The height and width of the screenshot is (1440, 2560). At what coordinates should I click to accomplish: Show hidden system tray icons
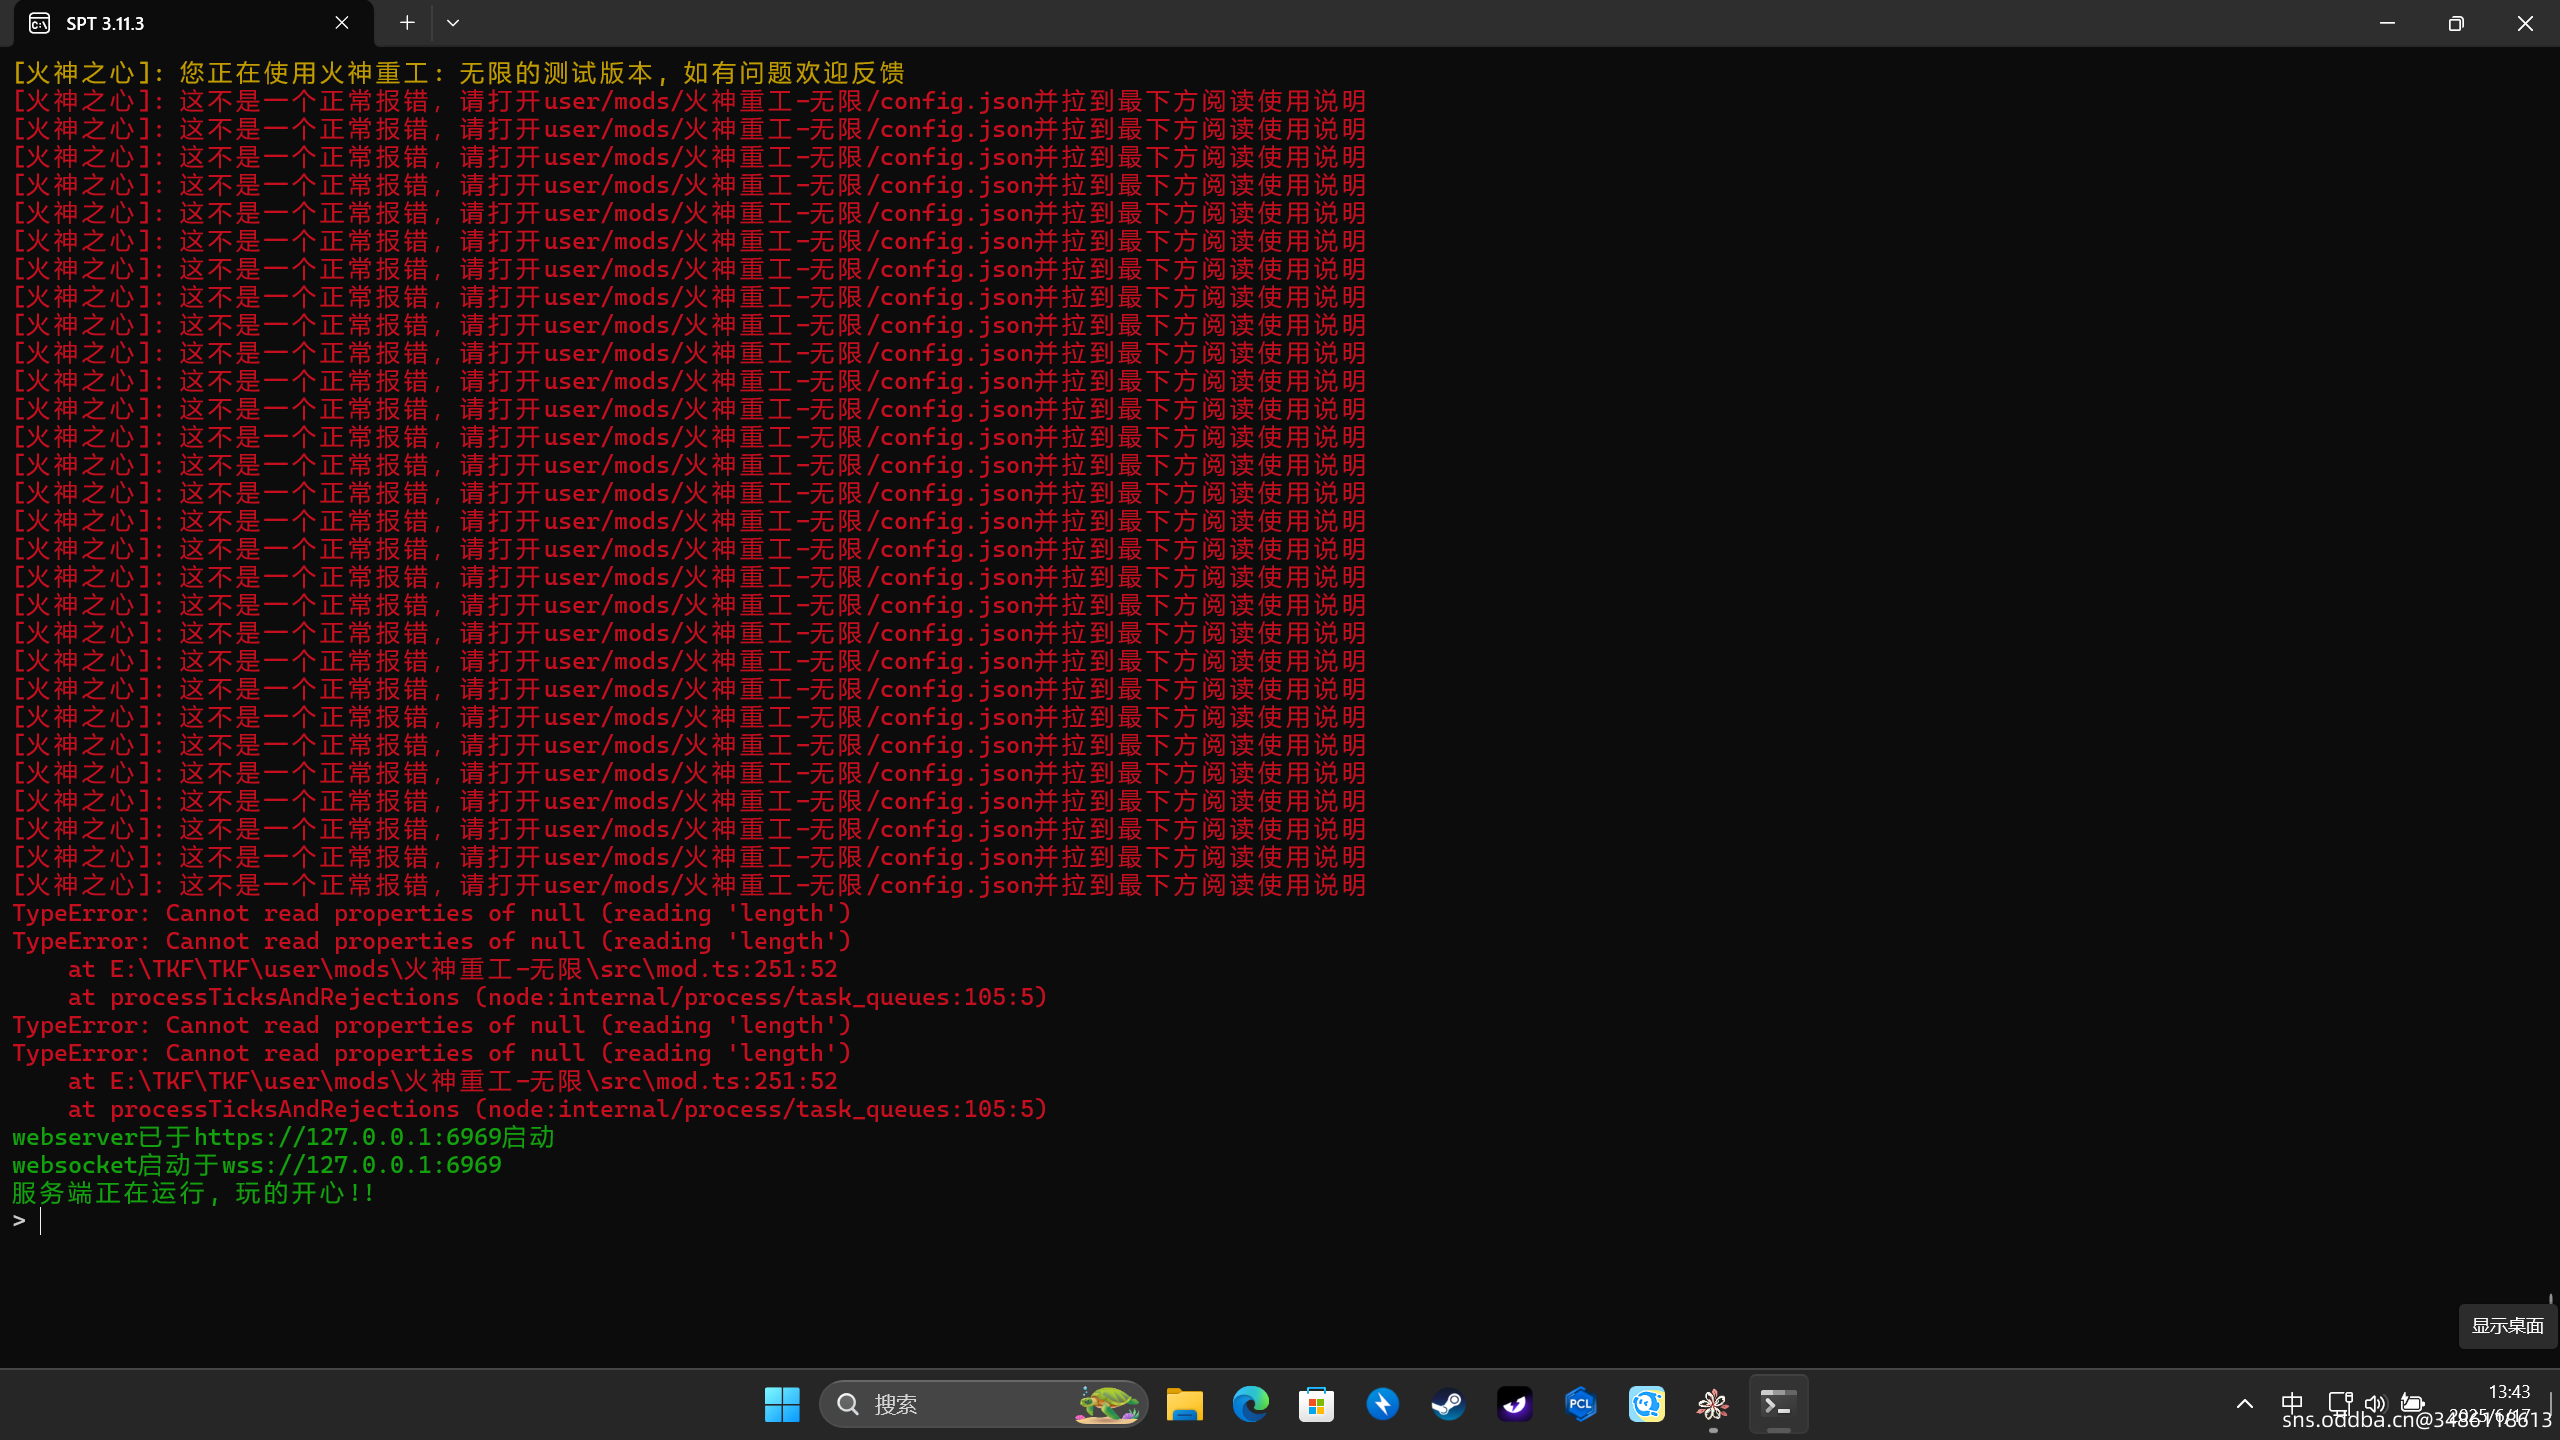[x=2245, y=1404]
